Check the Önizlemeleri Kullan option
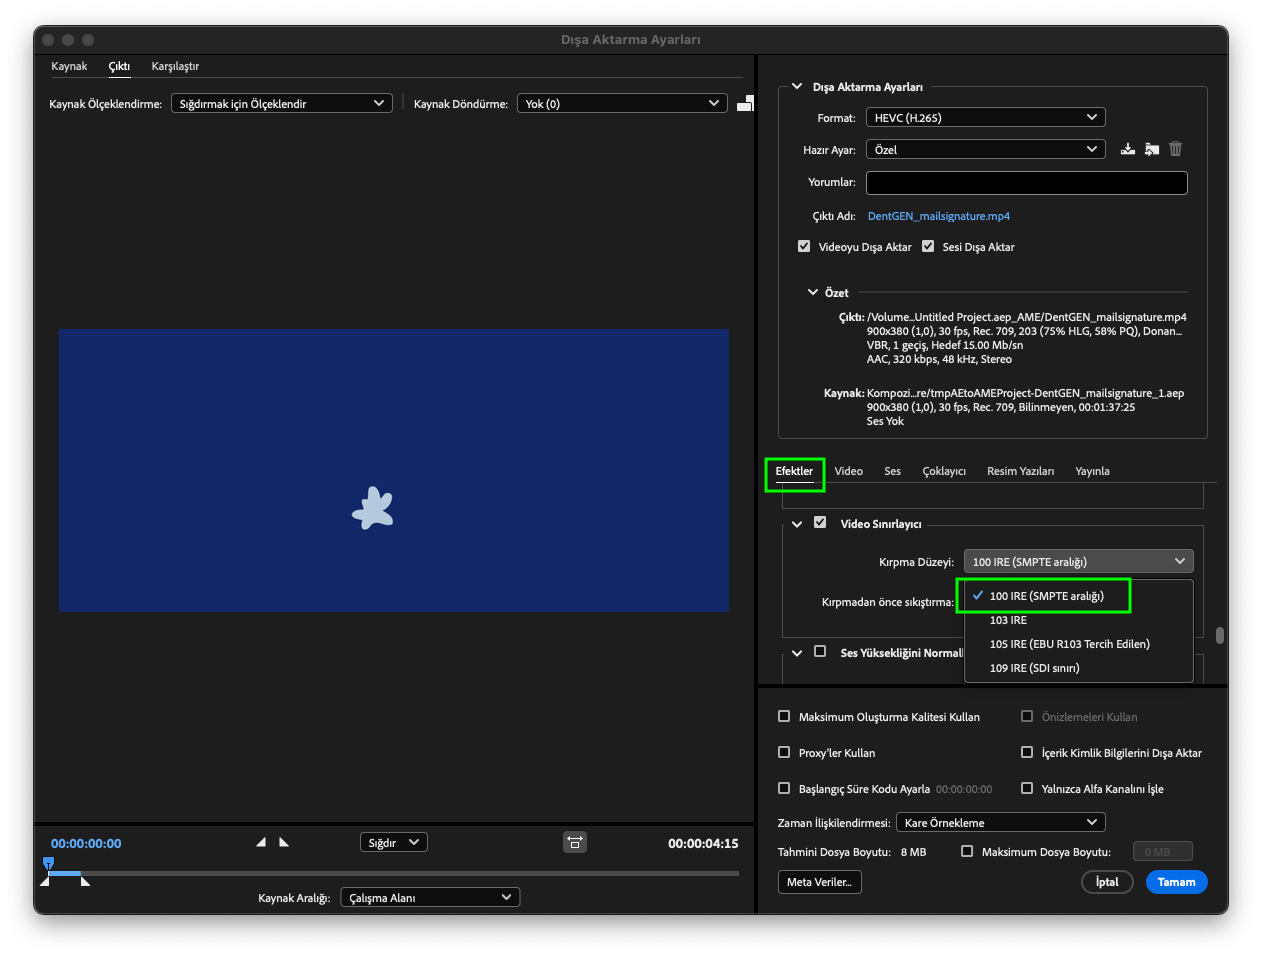Screen dimensions: 1262x956 point(1027,716)
